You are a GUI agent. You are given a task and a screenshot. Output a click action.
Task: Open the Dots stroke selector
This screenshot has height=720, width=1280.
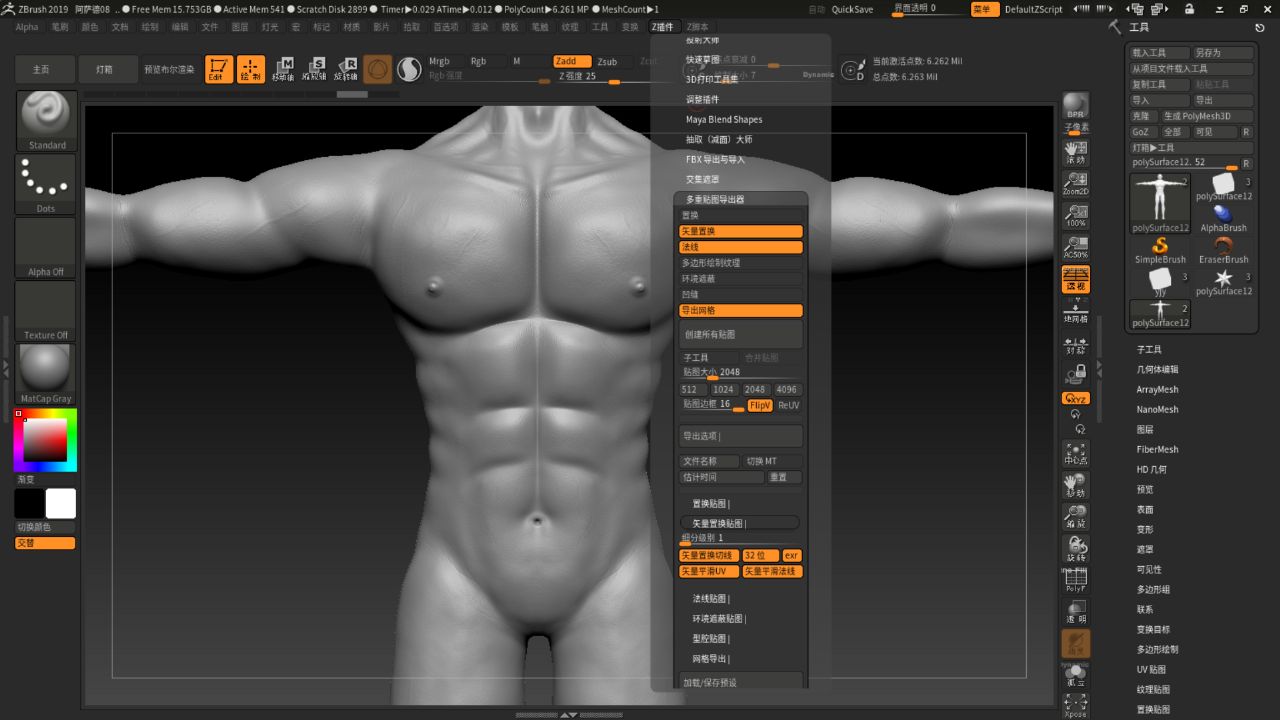coord(46,184)
